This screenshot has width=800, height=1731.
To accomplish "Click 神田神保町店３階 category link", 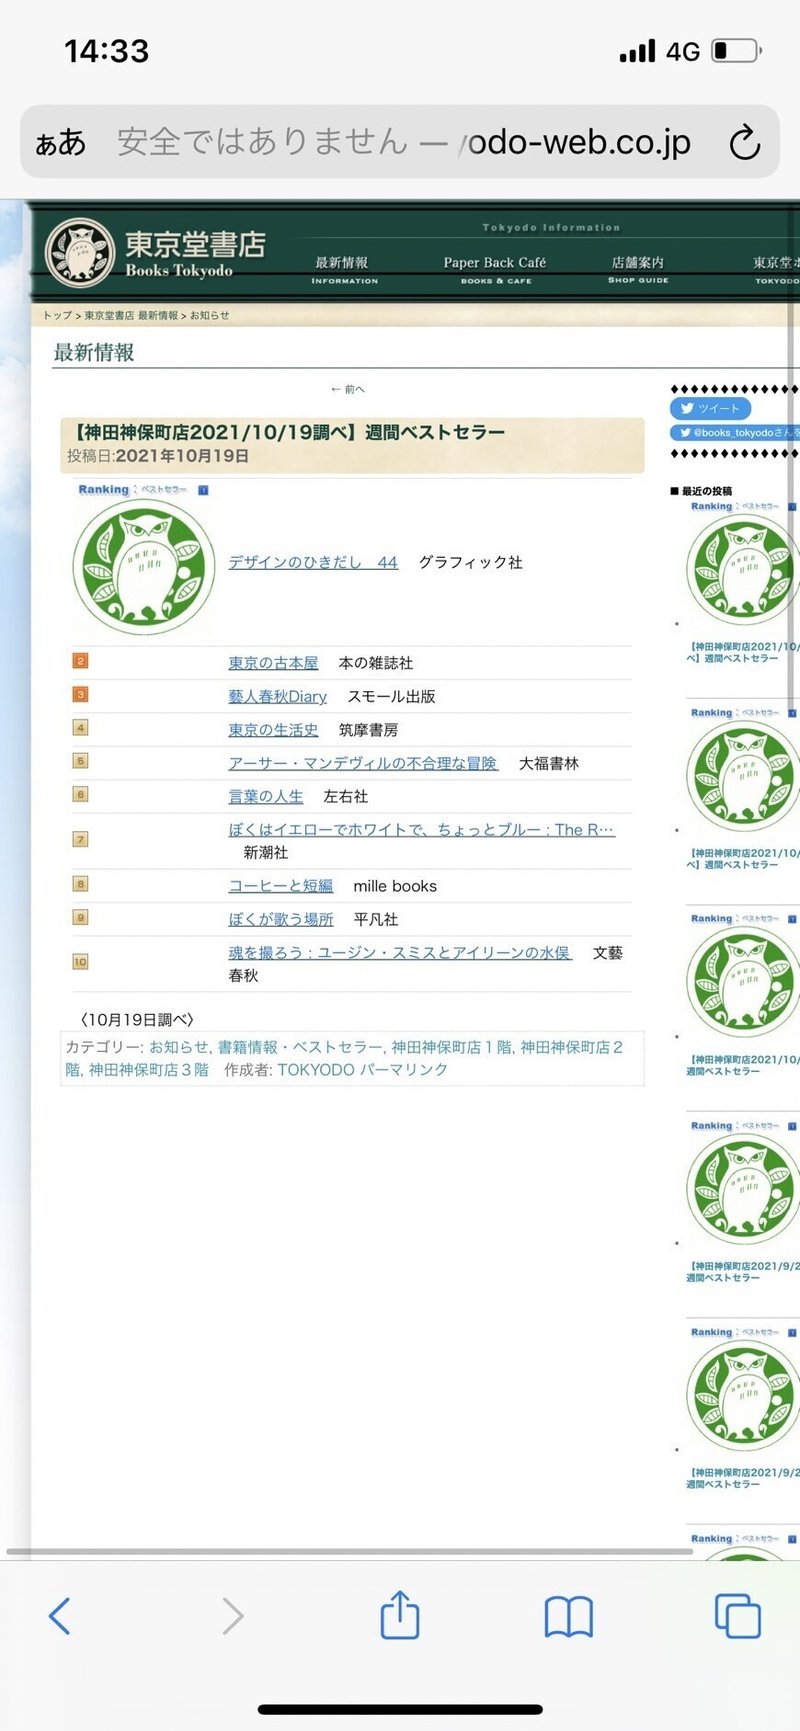I will 149,1069.
